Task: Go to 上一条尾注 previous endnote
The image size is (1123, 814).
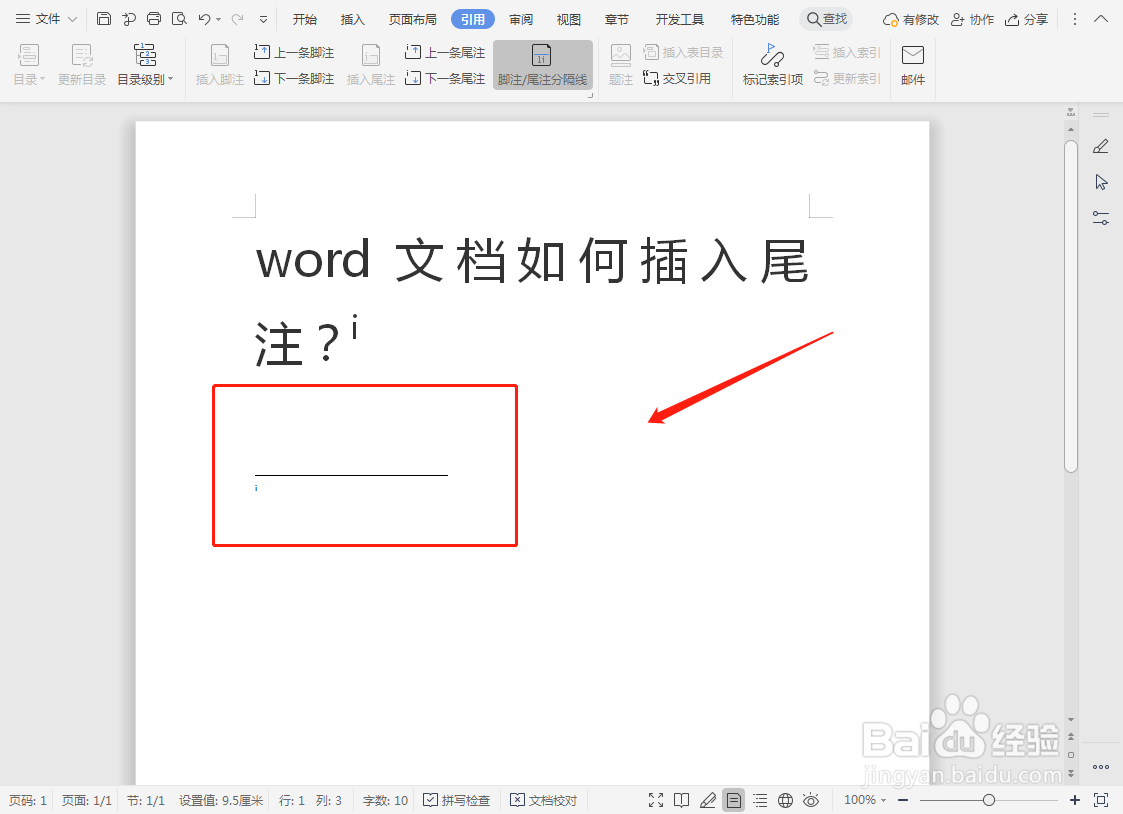Action: pos(445,52)
